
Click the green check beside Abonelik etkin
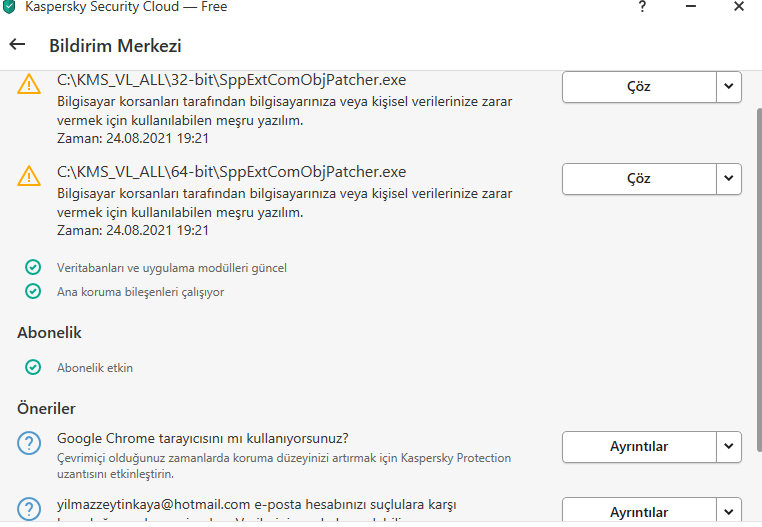tap(33, 367)
